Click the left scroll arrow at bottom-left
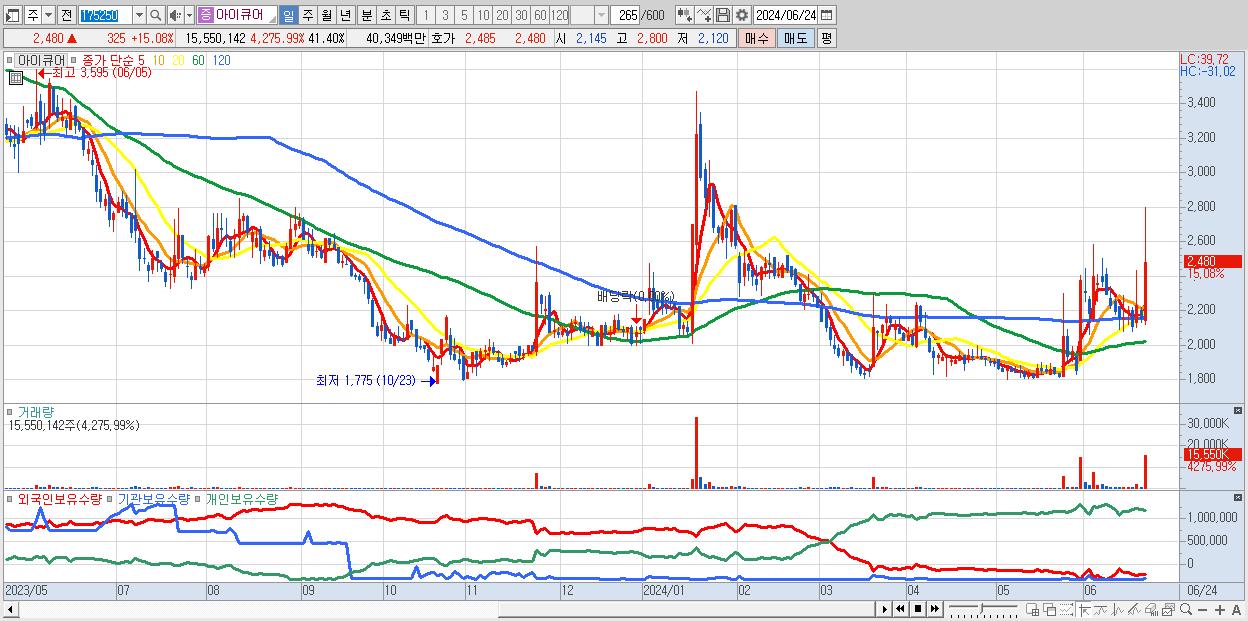 pos(12,609)
